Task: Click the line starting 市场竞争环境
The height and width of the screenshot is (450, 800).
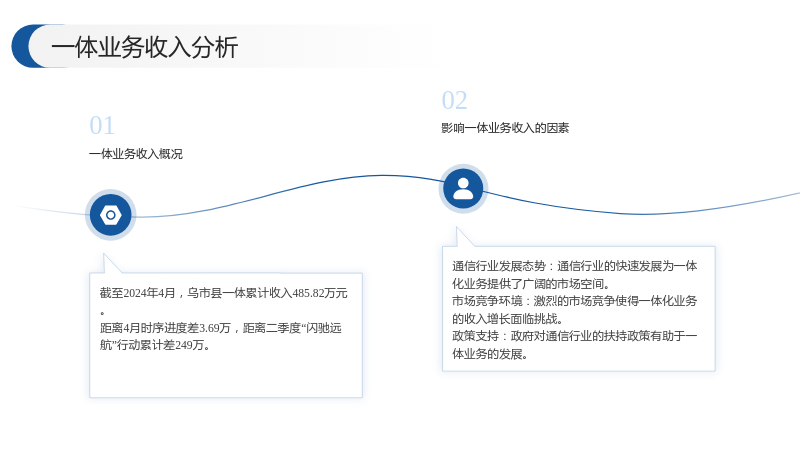Action: [x=574, y=301]
